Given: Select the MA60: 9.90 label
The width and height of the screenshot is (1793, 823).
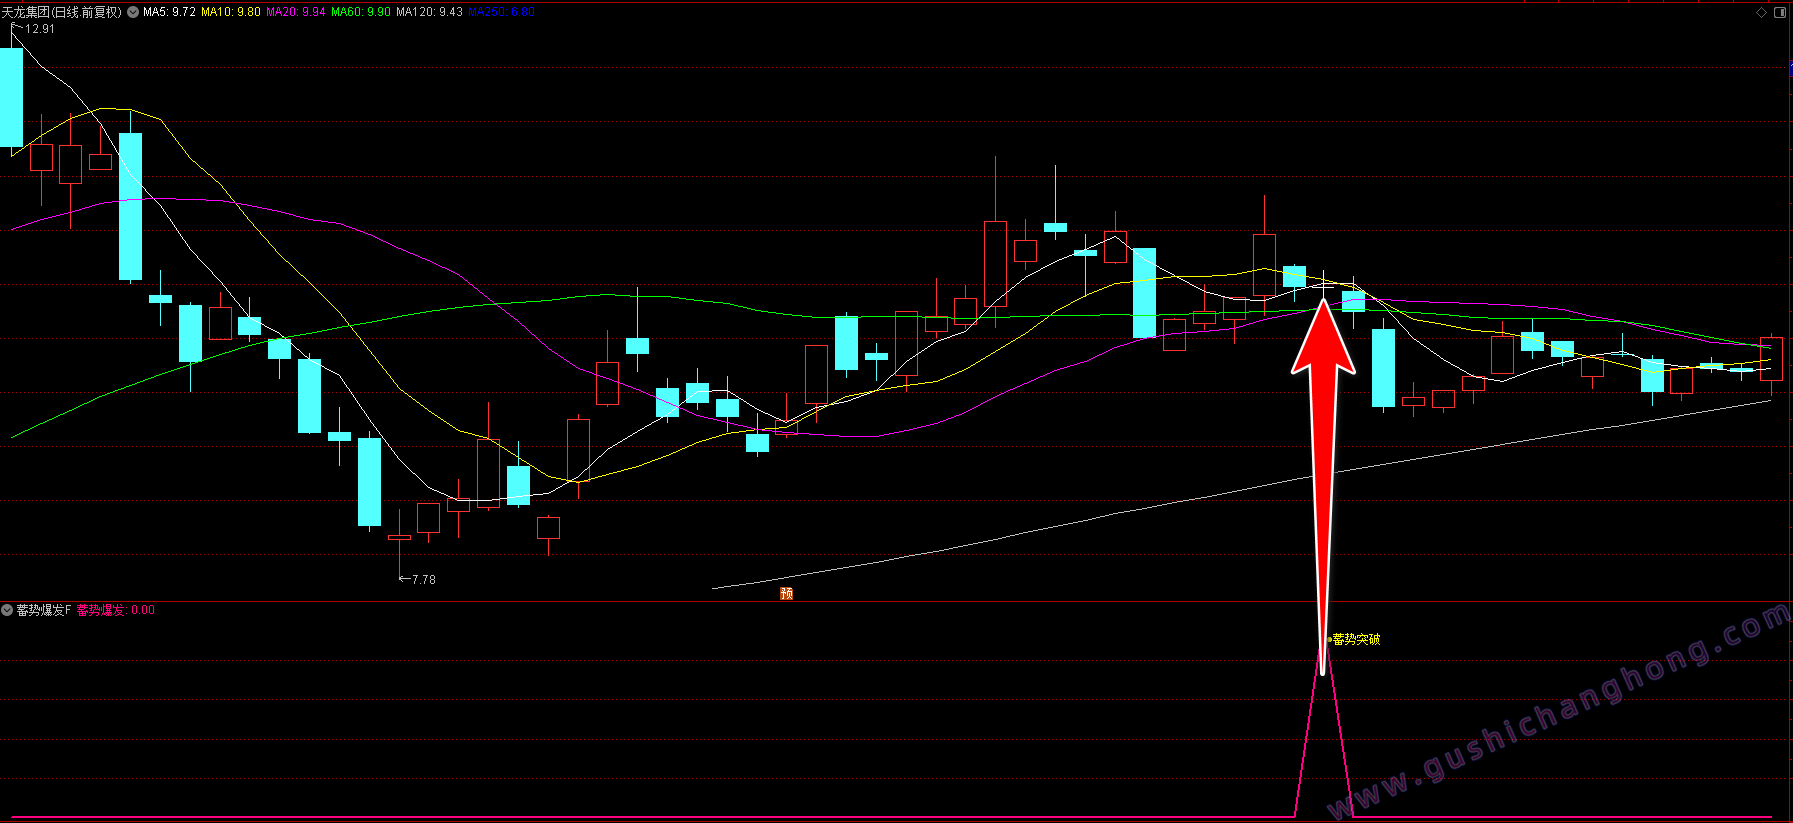Looking at the screenshot, I should 360,12.
